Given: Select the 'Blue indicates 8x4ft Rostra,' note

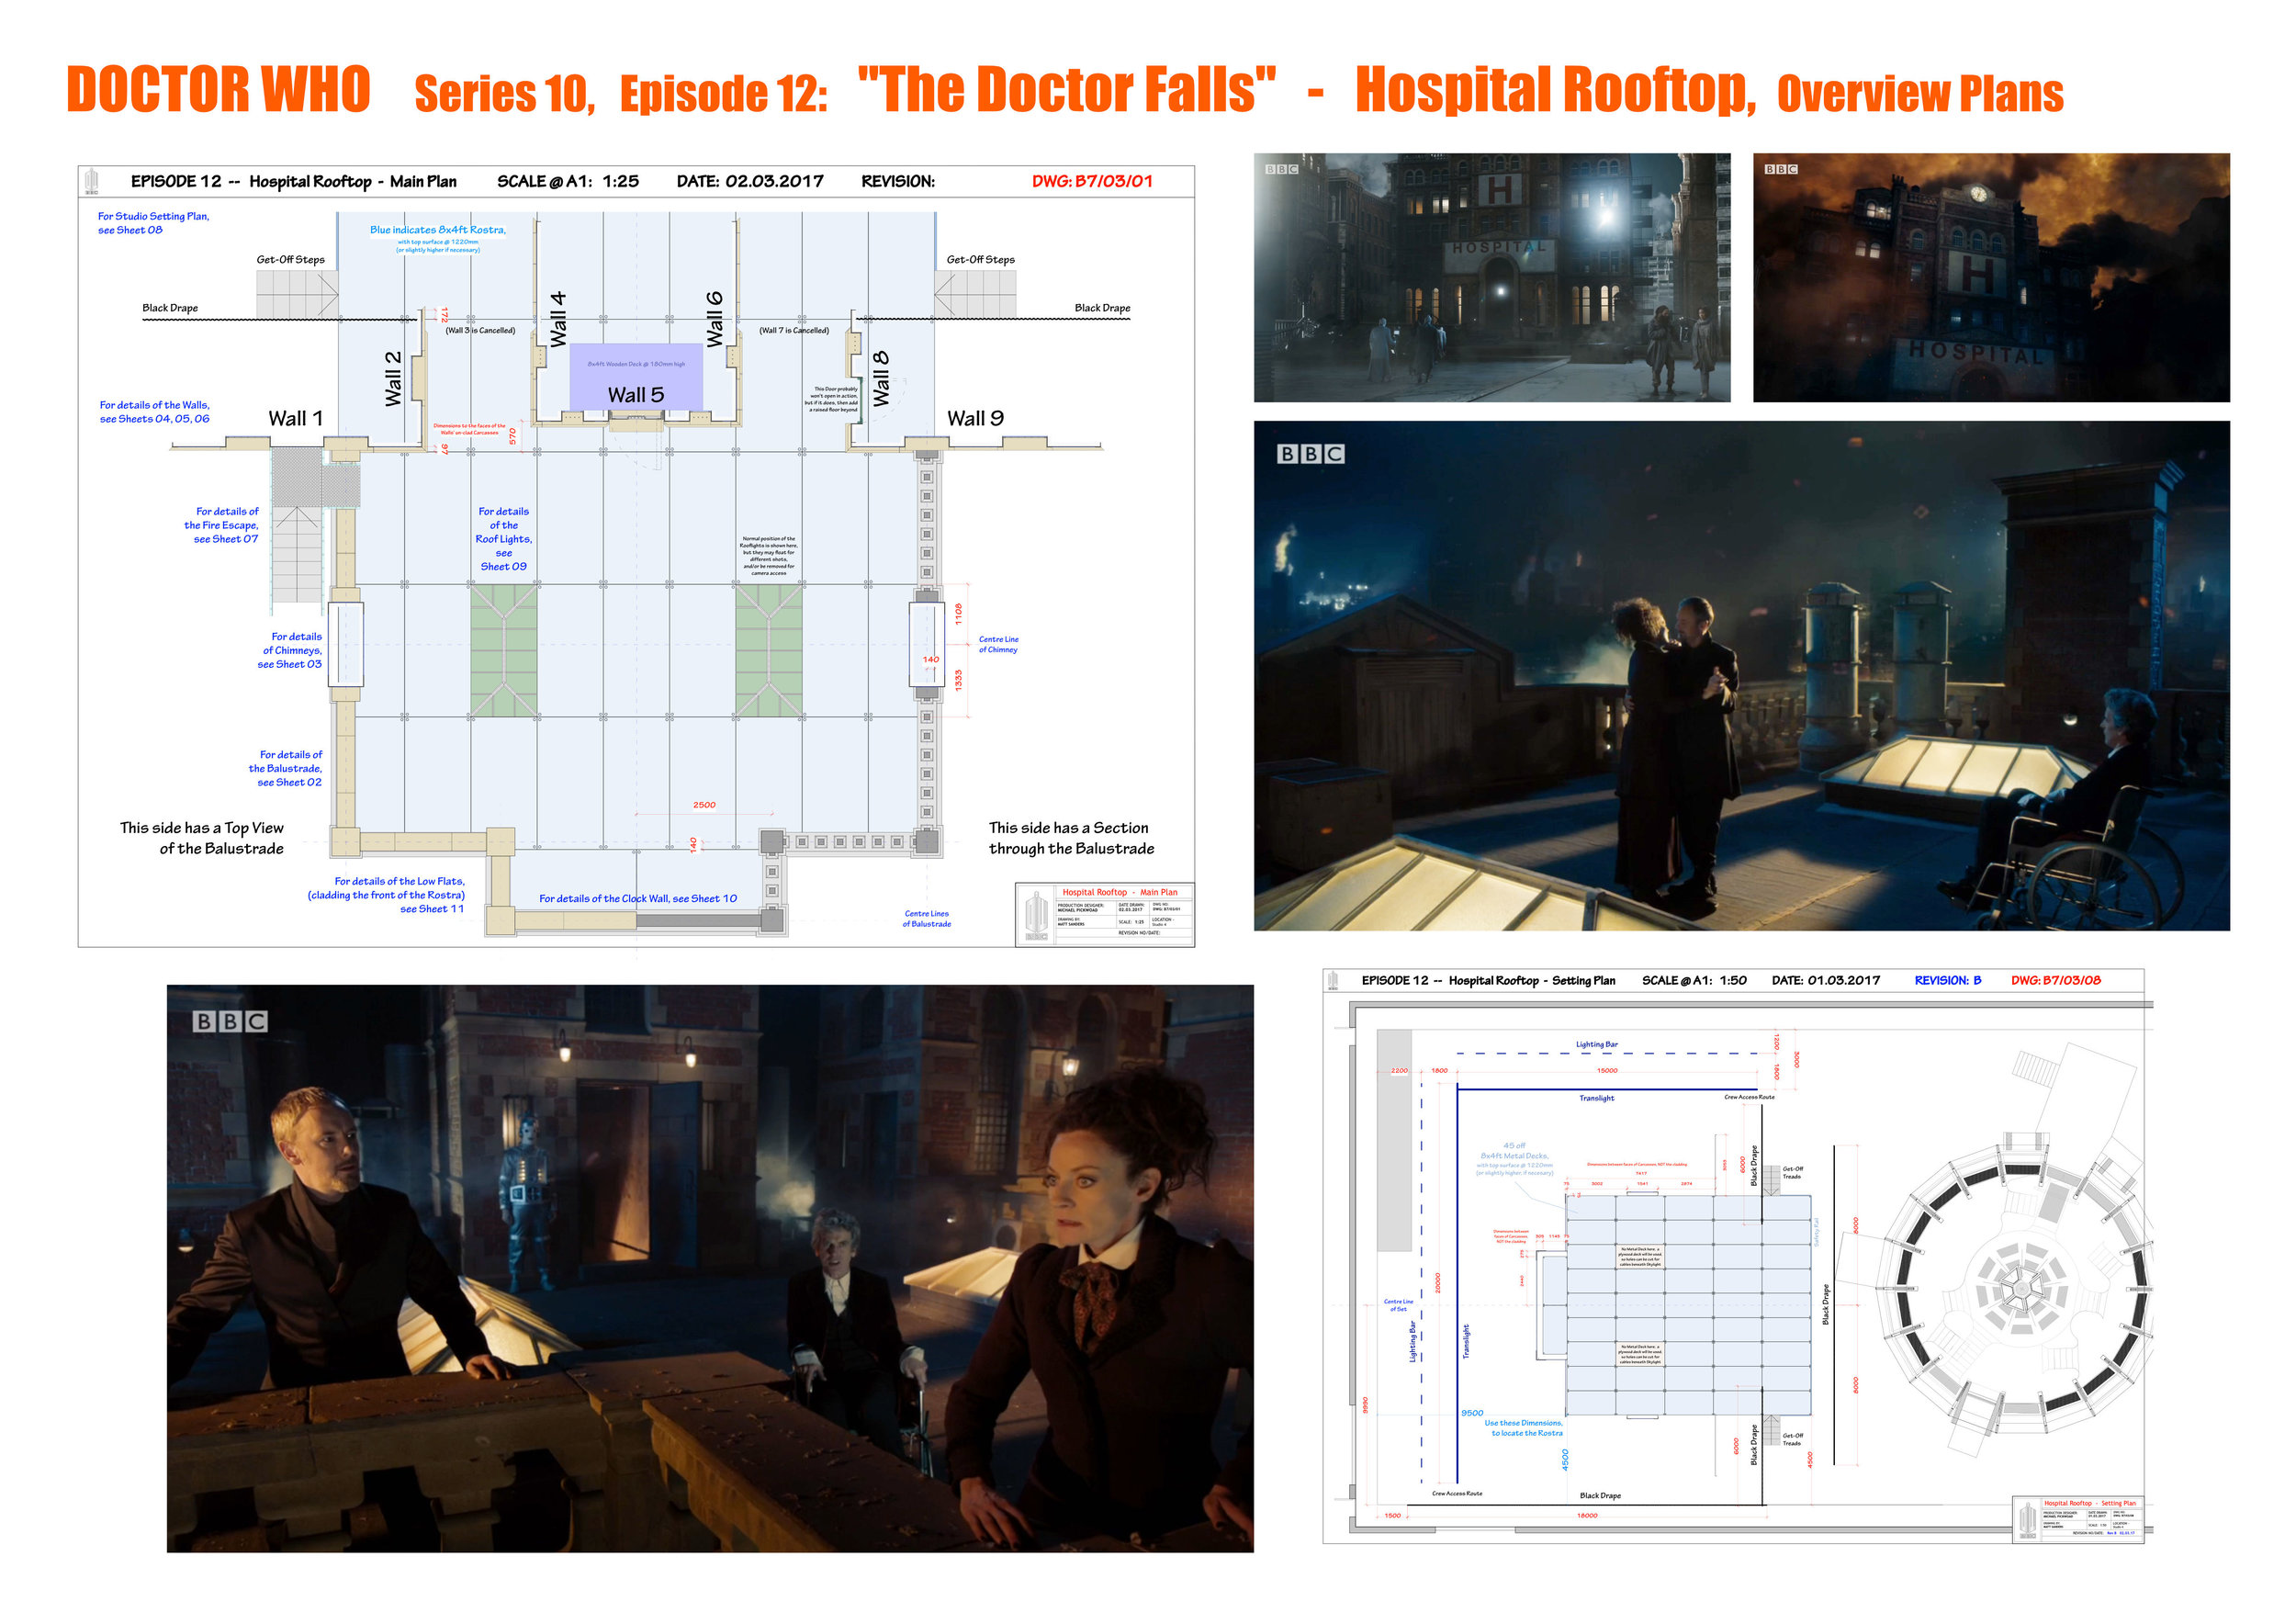Looking at the screenshot, I should [438, 230].
